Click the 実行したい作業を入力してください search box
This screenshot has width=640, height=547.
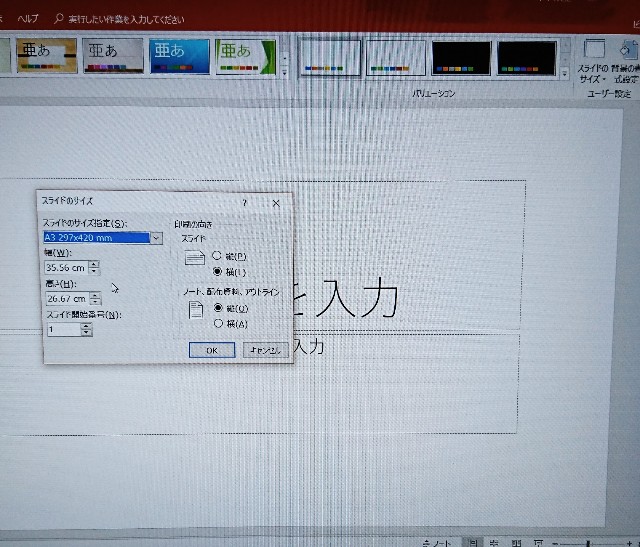[x=126, y=19]
